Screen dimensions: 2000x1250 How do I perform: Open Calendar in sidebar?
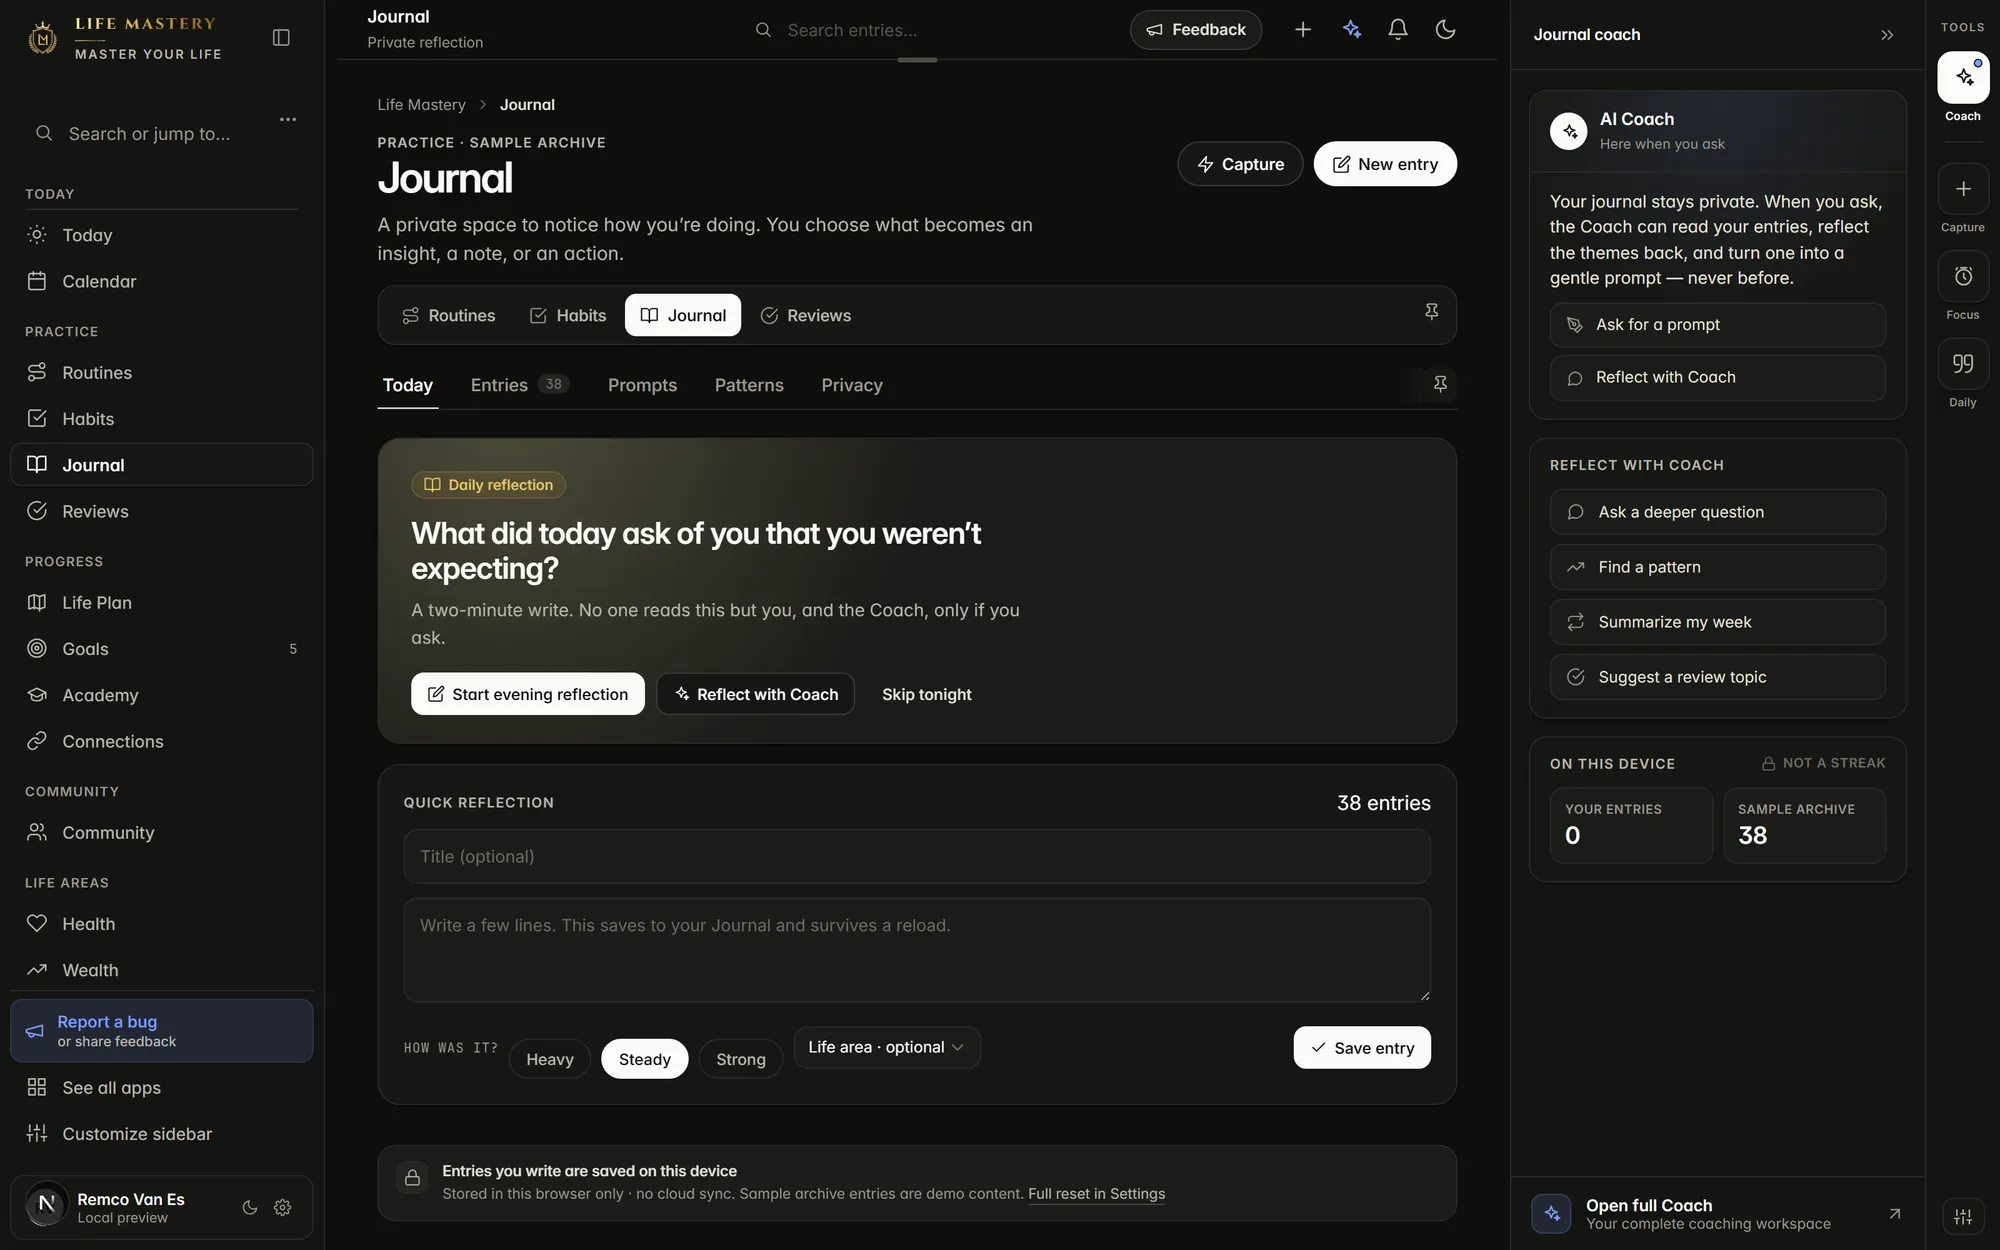(x=162, y=281)
